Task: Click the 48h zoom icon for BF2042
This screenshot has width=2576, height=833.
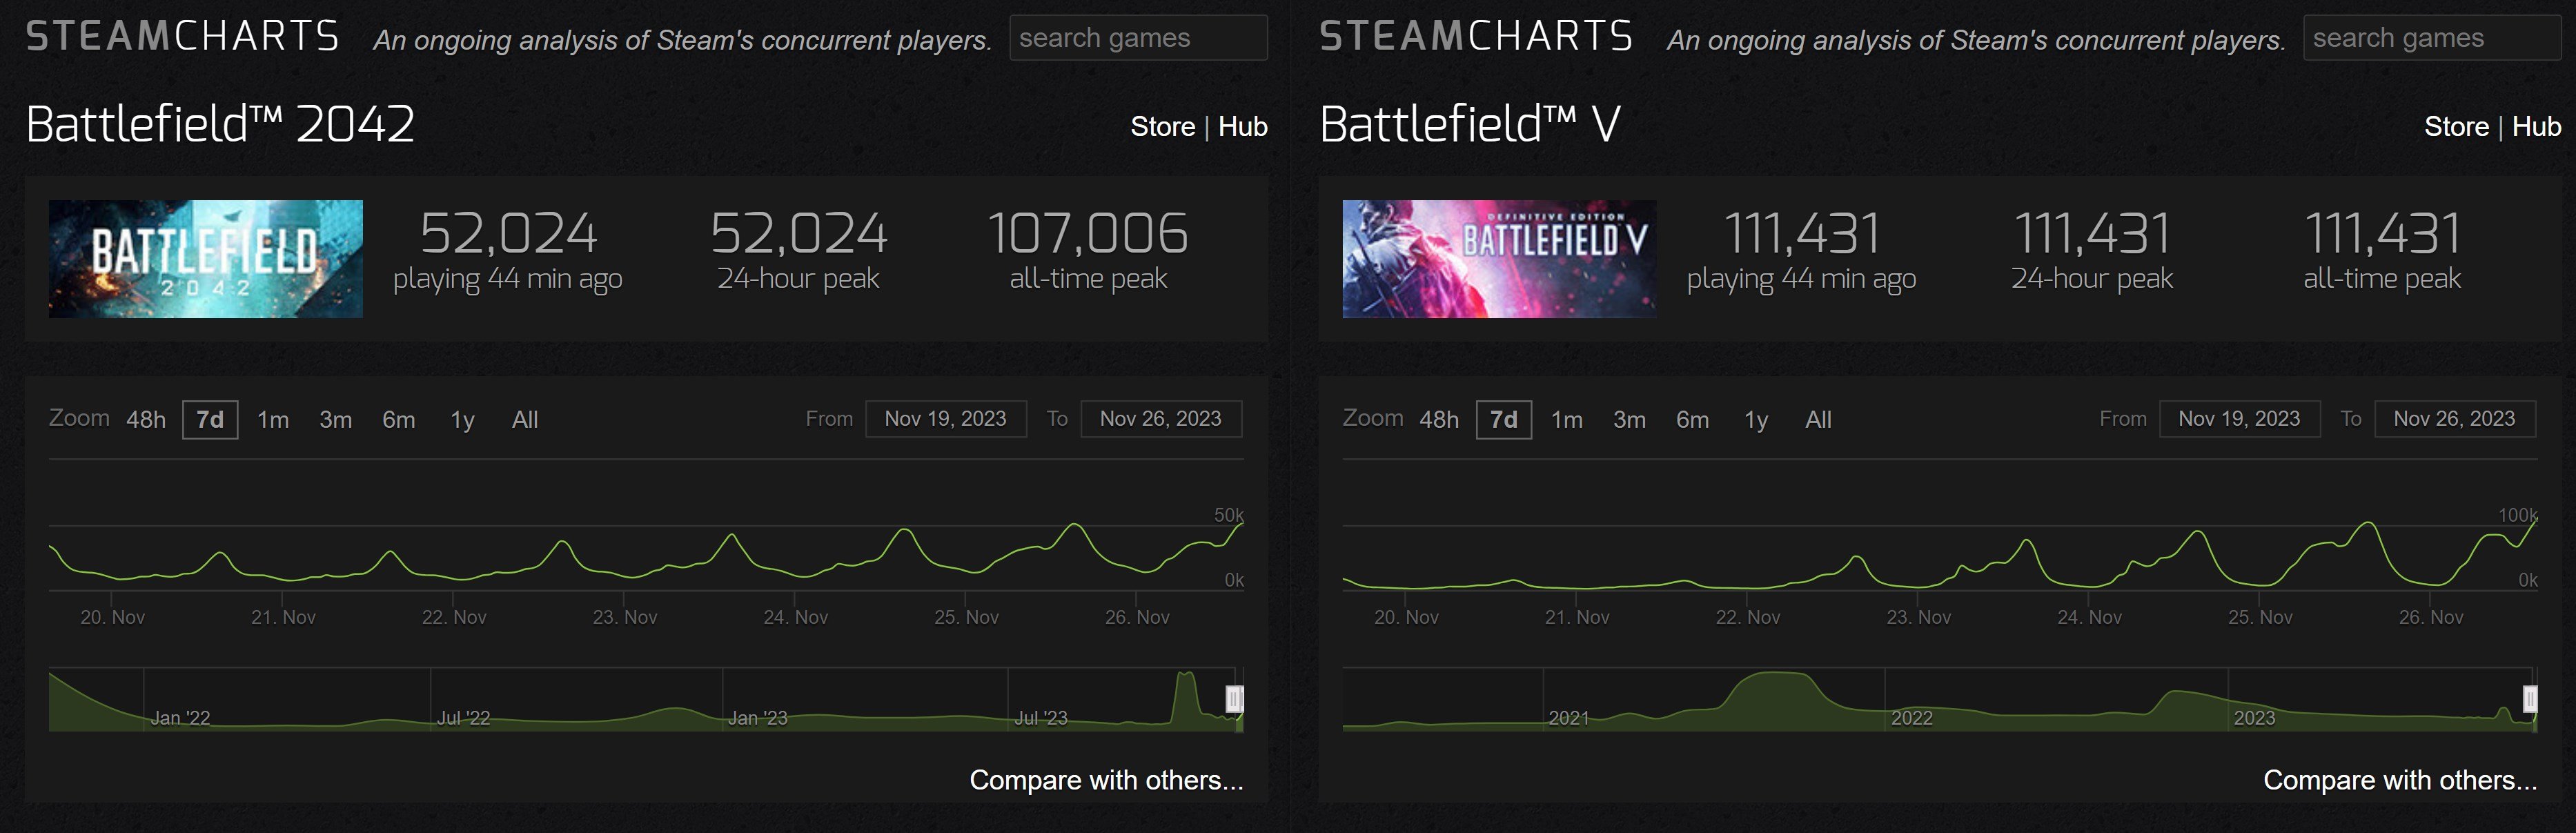Action: point(131,424)
